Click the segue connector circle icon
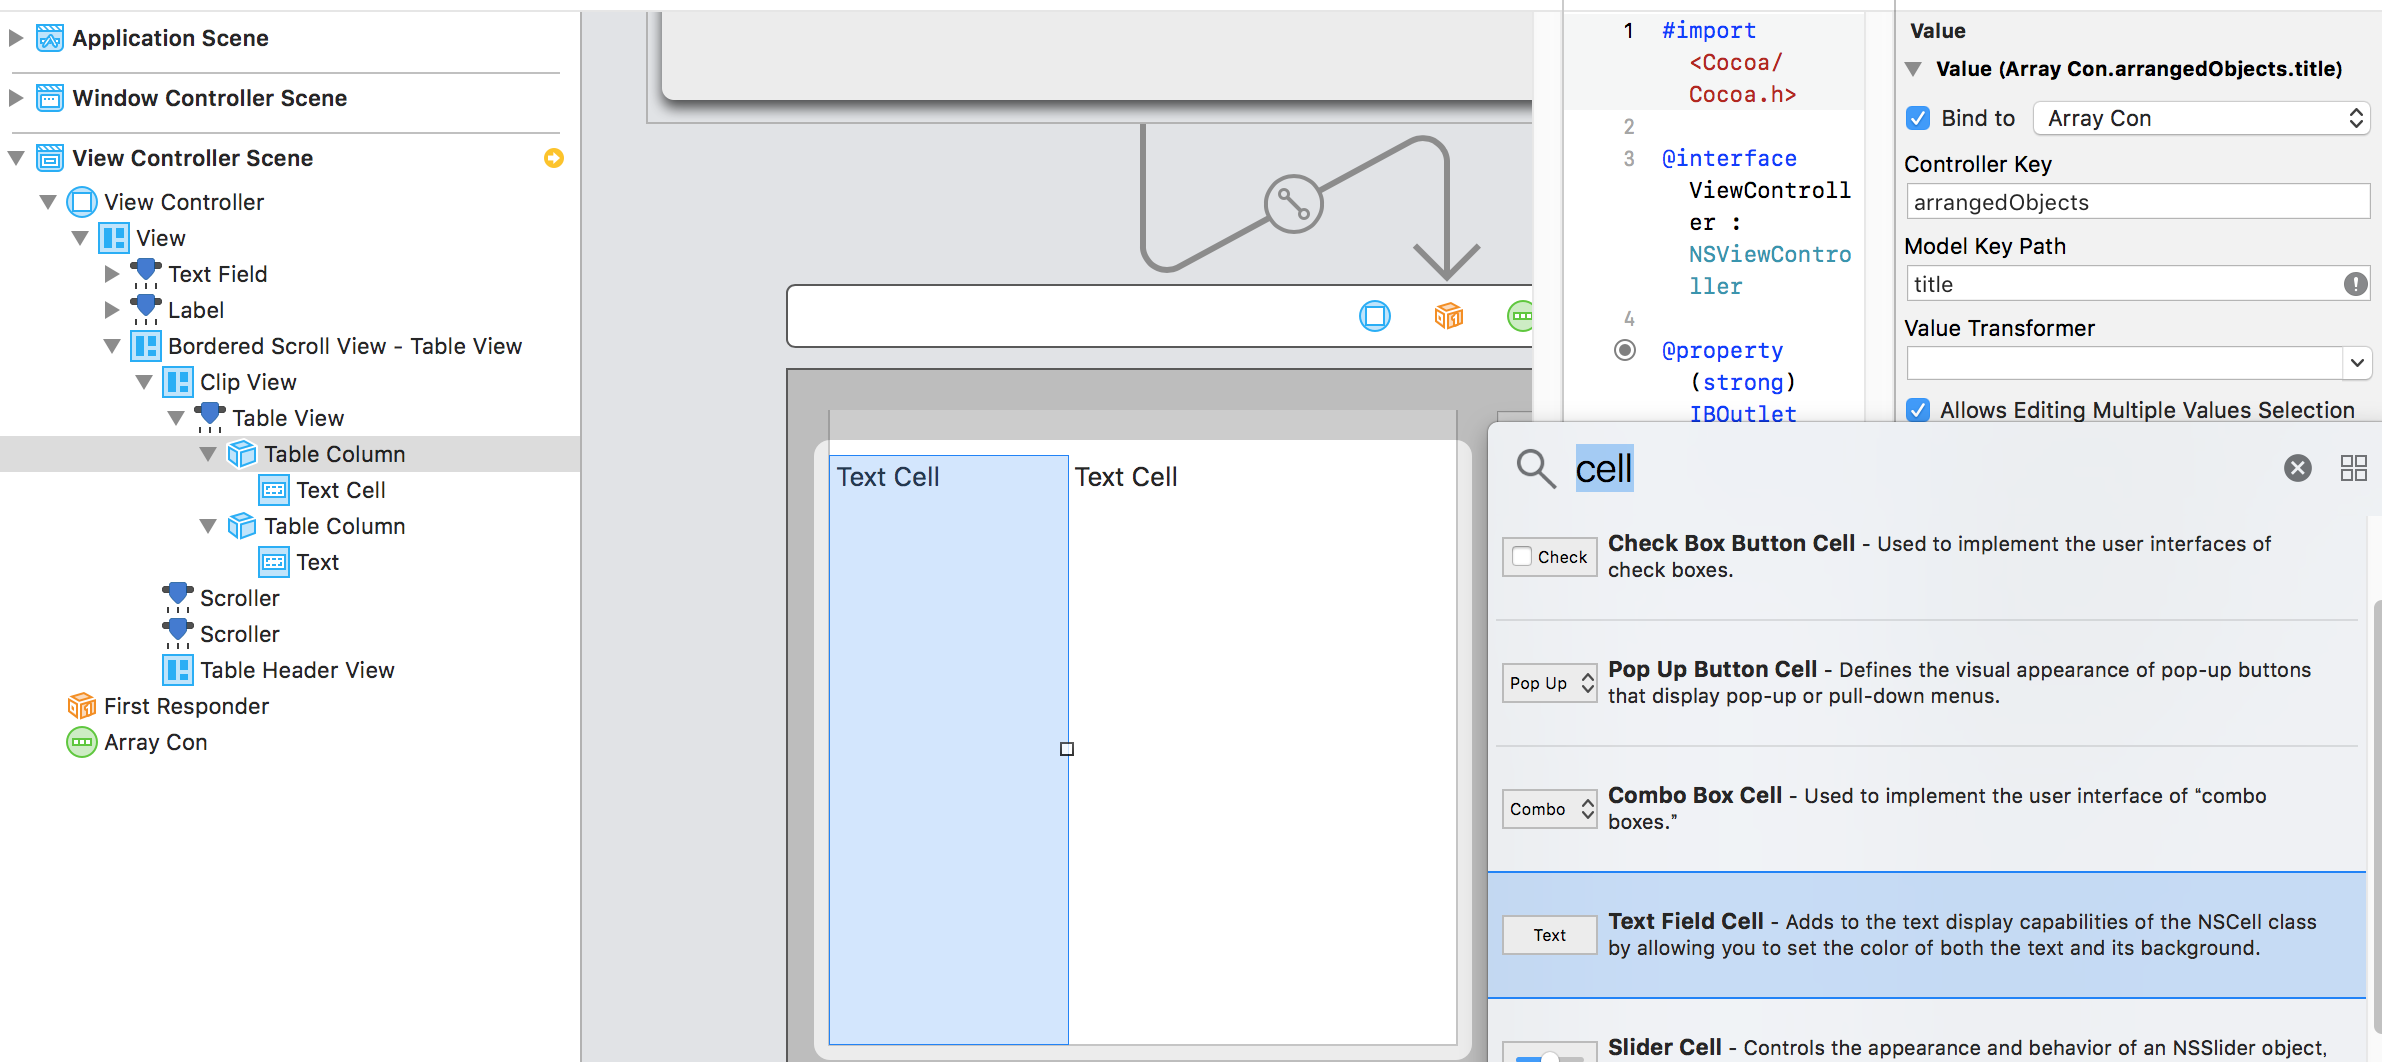2382x1062 pixels. pos(1293,204)
